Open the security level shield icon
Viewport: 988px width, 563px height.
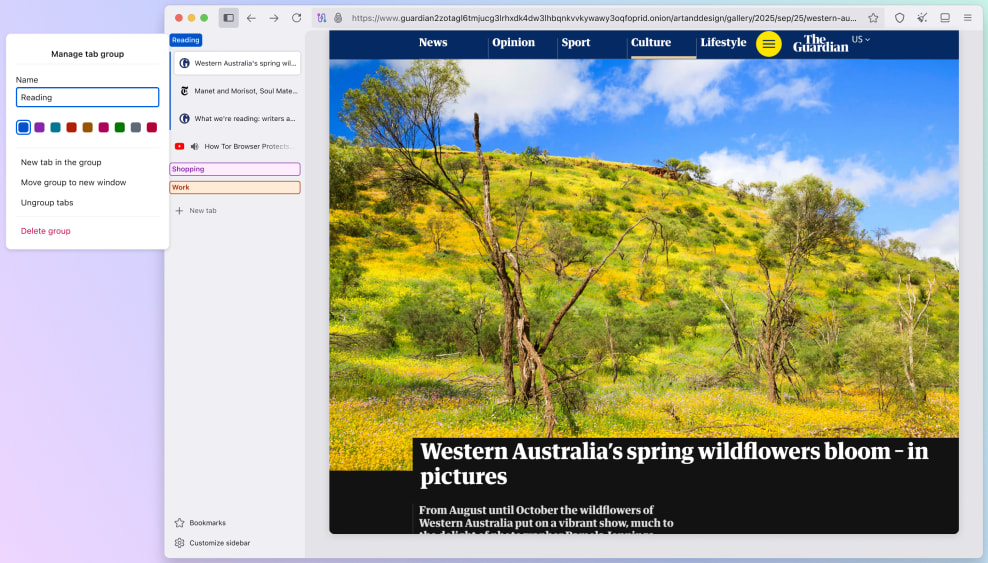(x=899, y=18)
